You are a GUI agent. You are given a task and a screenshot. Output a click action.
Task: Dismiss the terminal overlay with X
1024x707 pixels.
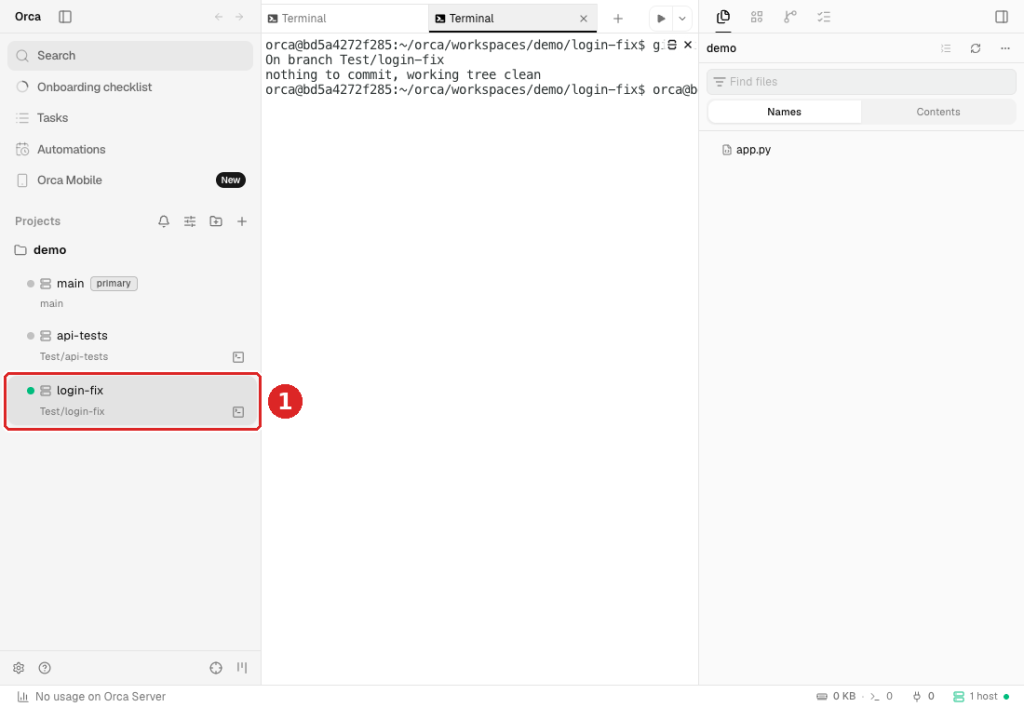click(x=688, y=45)
